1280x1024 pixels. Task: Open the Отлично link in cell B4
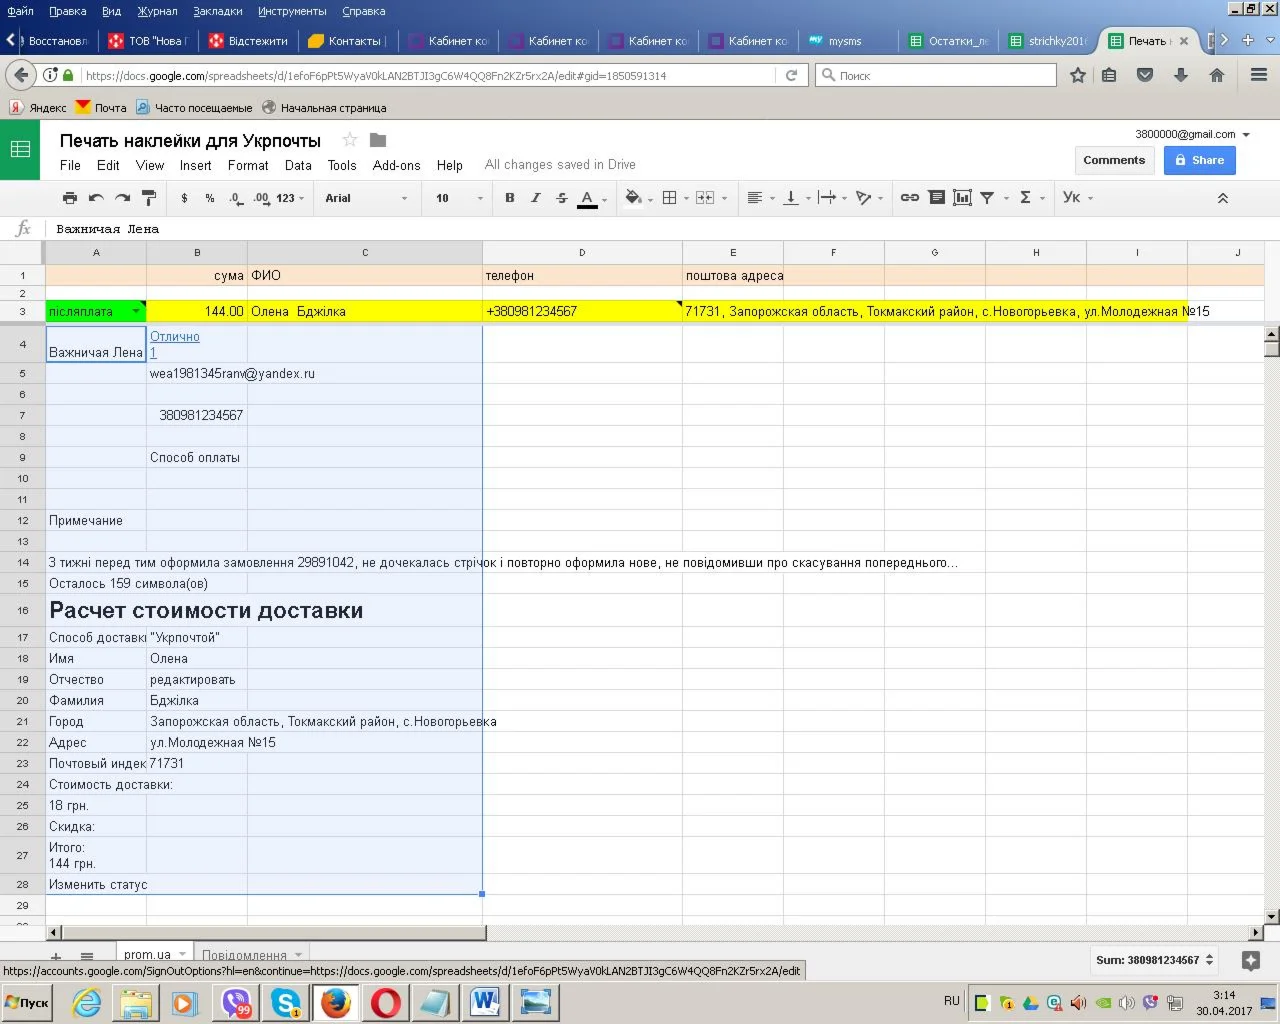pyautogui.click(x=175, y=337)
